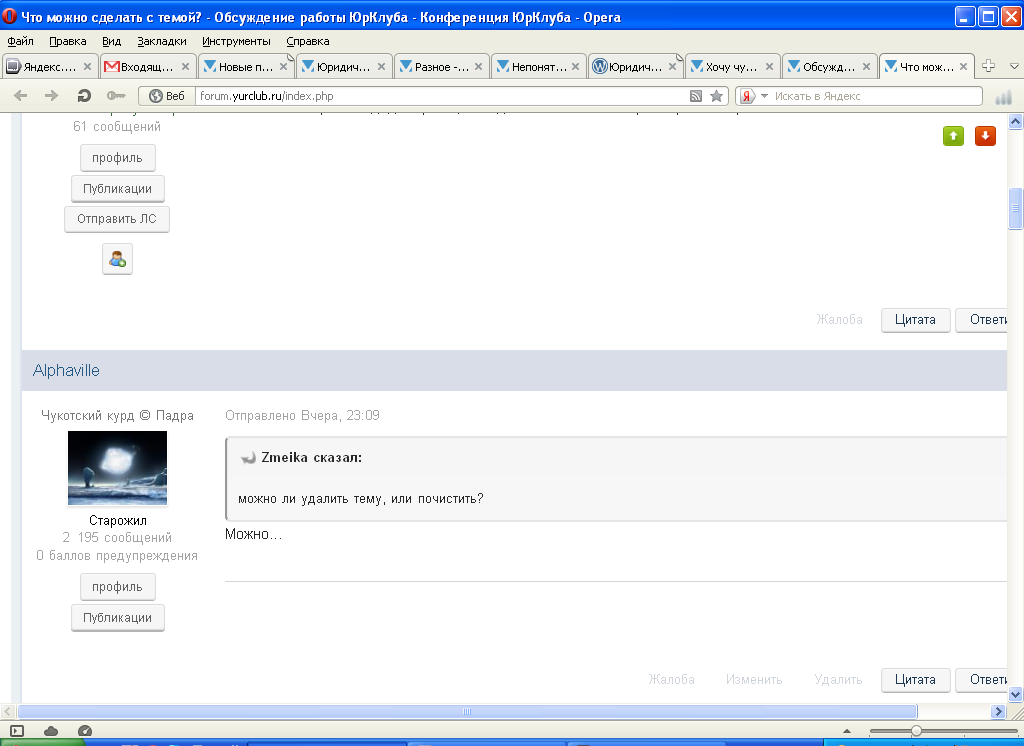Open the Инструменты menu
Screen dimensions: 1024x746
[236, 41]
